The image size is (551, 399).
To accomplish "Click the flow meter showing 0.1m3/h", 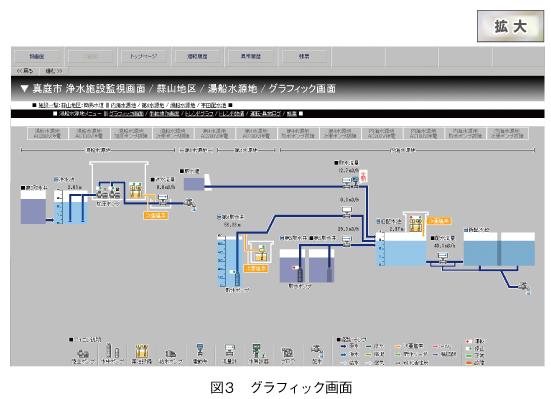I will coord(347,211).
